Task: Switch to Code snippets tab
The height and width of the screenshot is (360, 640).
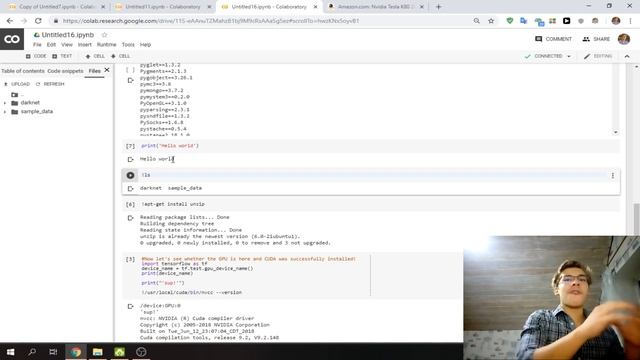Action: pos(65,71)
